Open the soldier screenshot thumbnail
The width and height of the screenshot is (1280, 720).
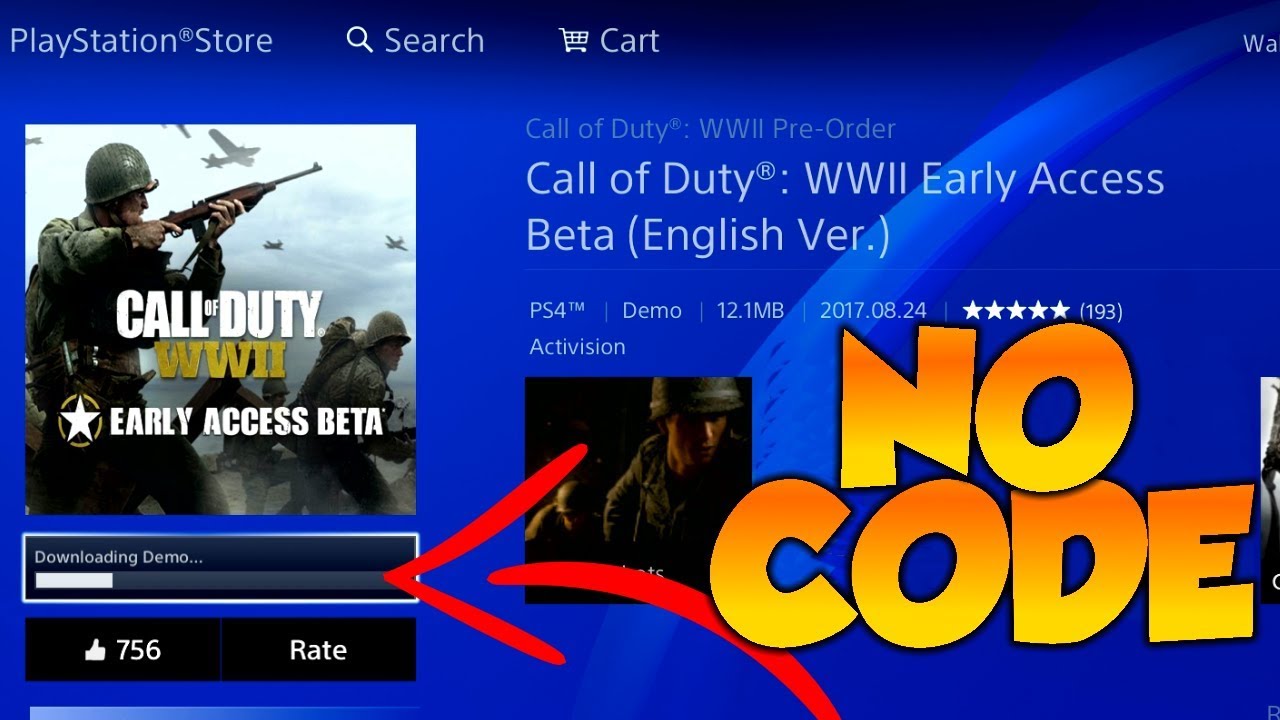pyautogui.click(x=638, y=490)
